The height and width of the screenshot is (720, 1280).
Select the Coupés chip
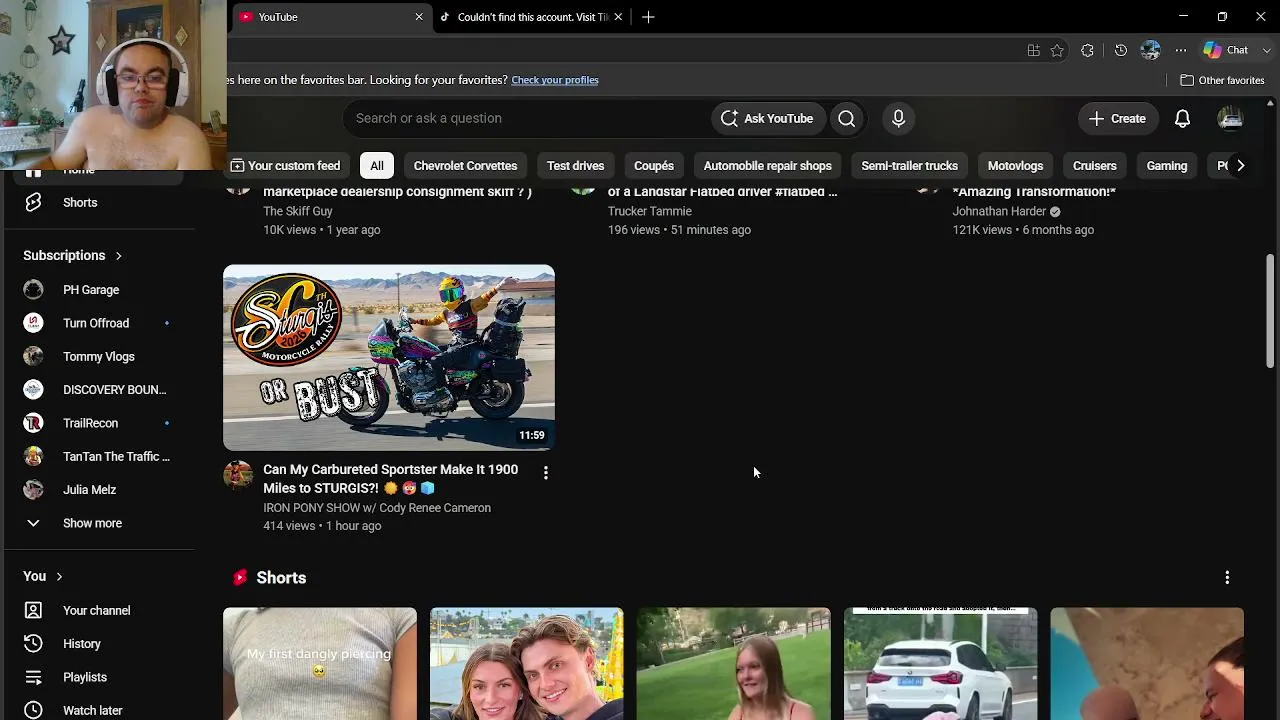tap(654, 166)
